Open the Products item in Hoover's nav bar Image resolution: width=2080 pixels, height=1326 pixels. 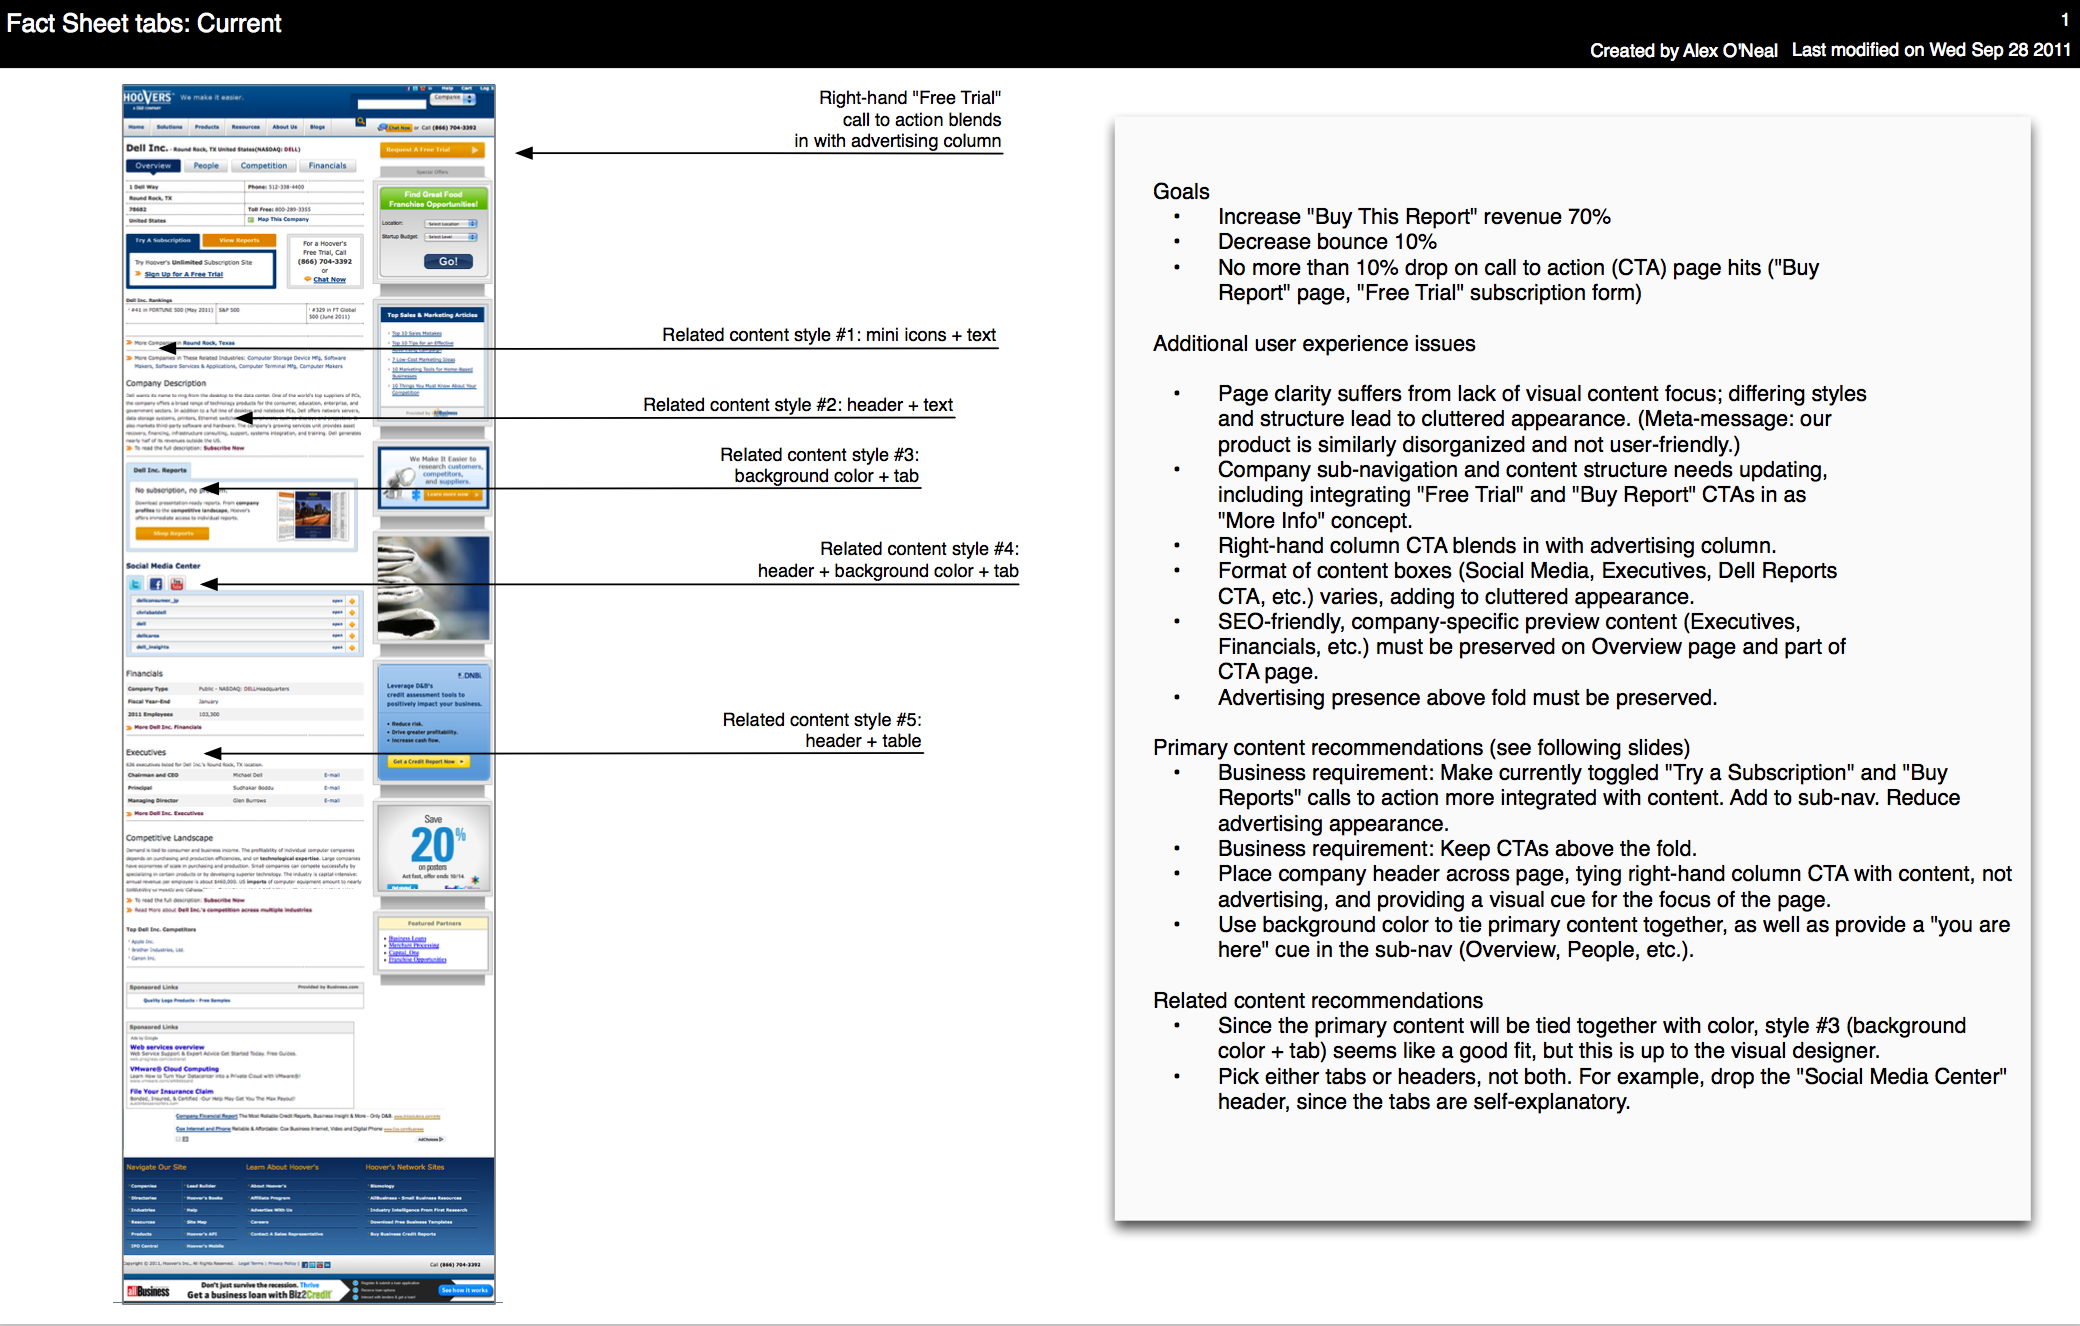[x=207, y=127]
